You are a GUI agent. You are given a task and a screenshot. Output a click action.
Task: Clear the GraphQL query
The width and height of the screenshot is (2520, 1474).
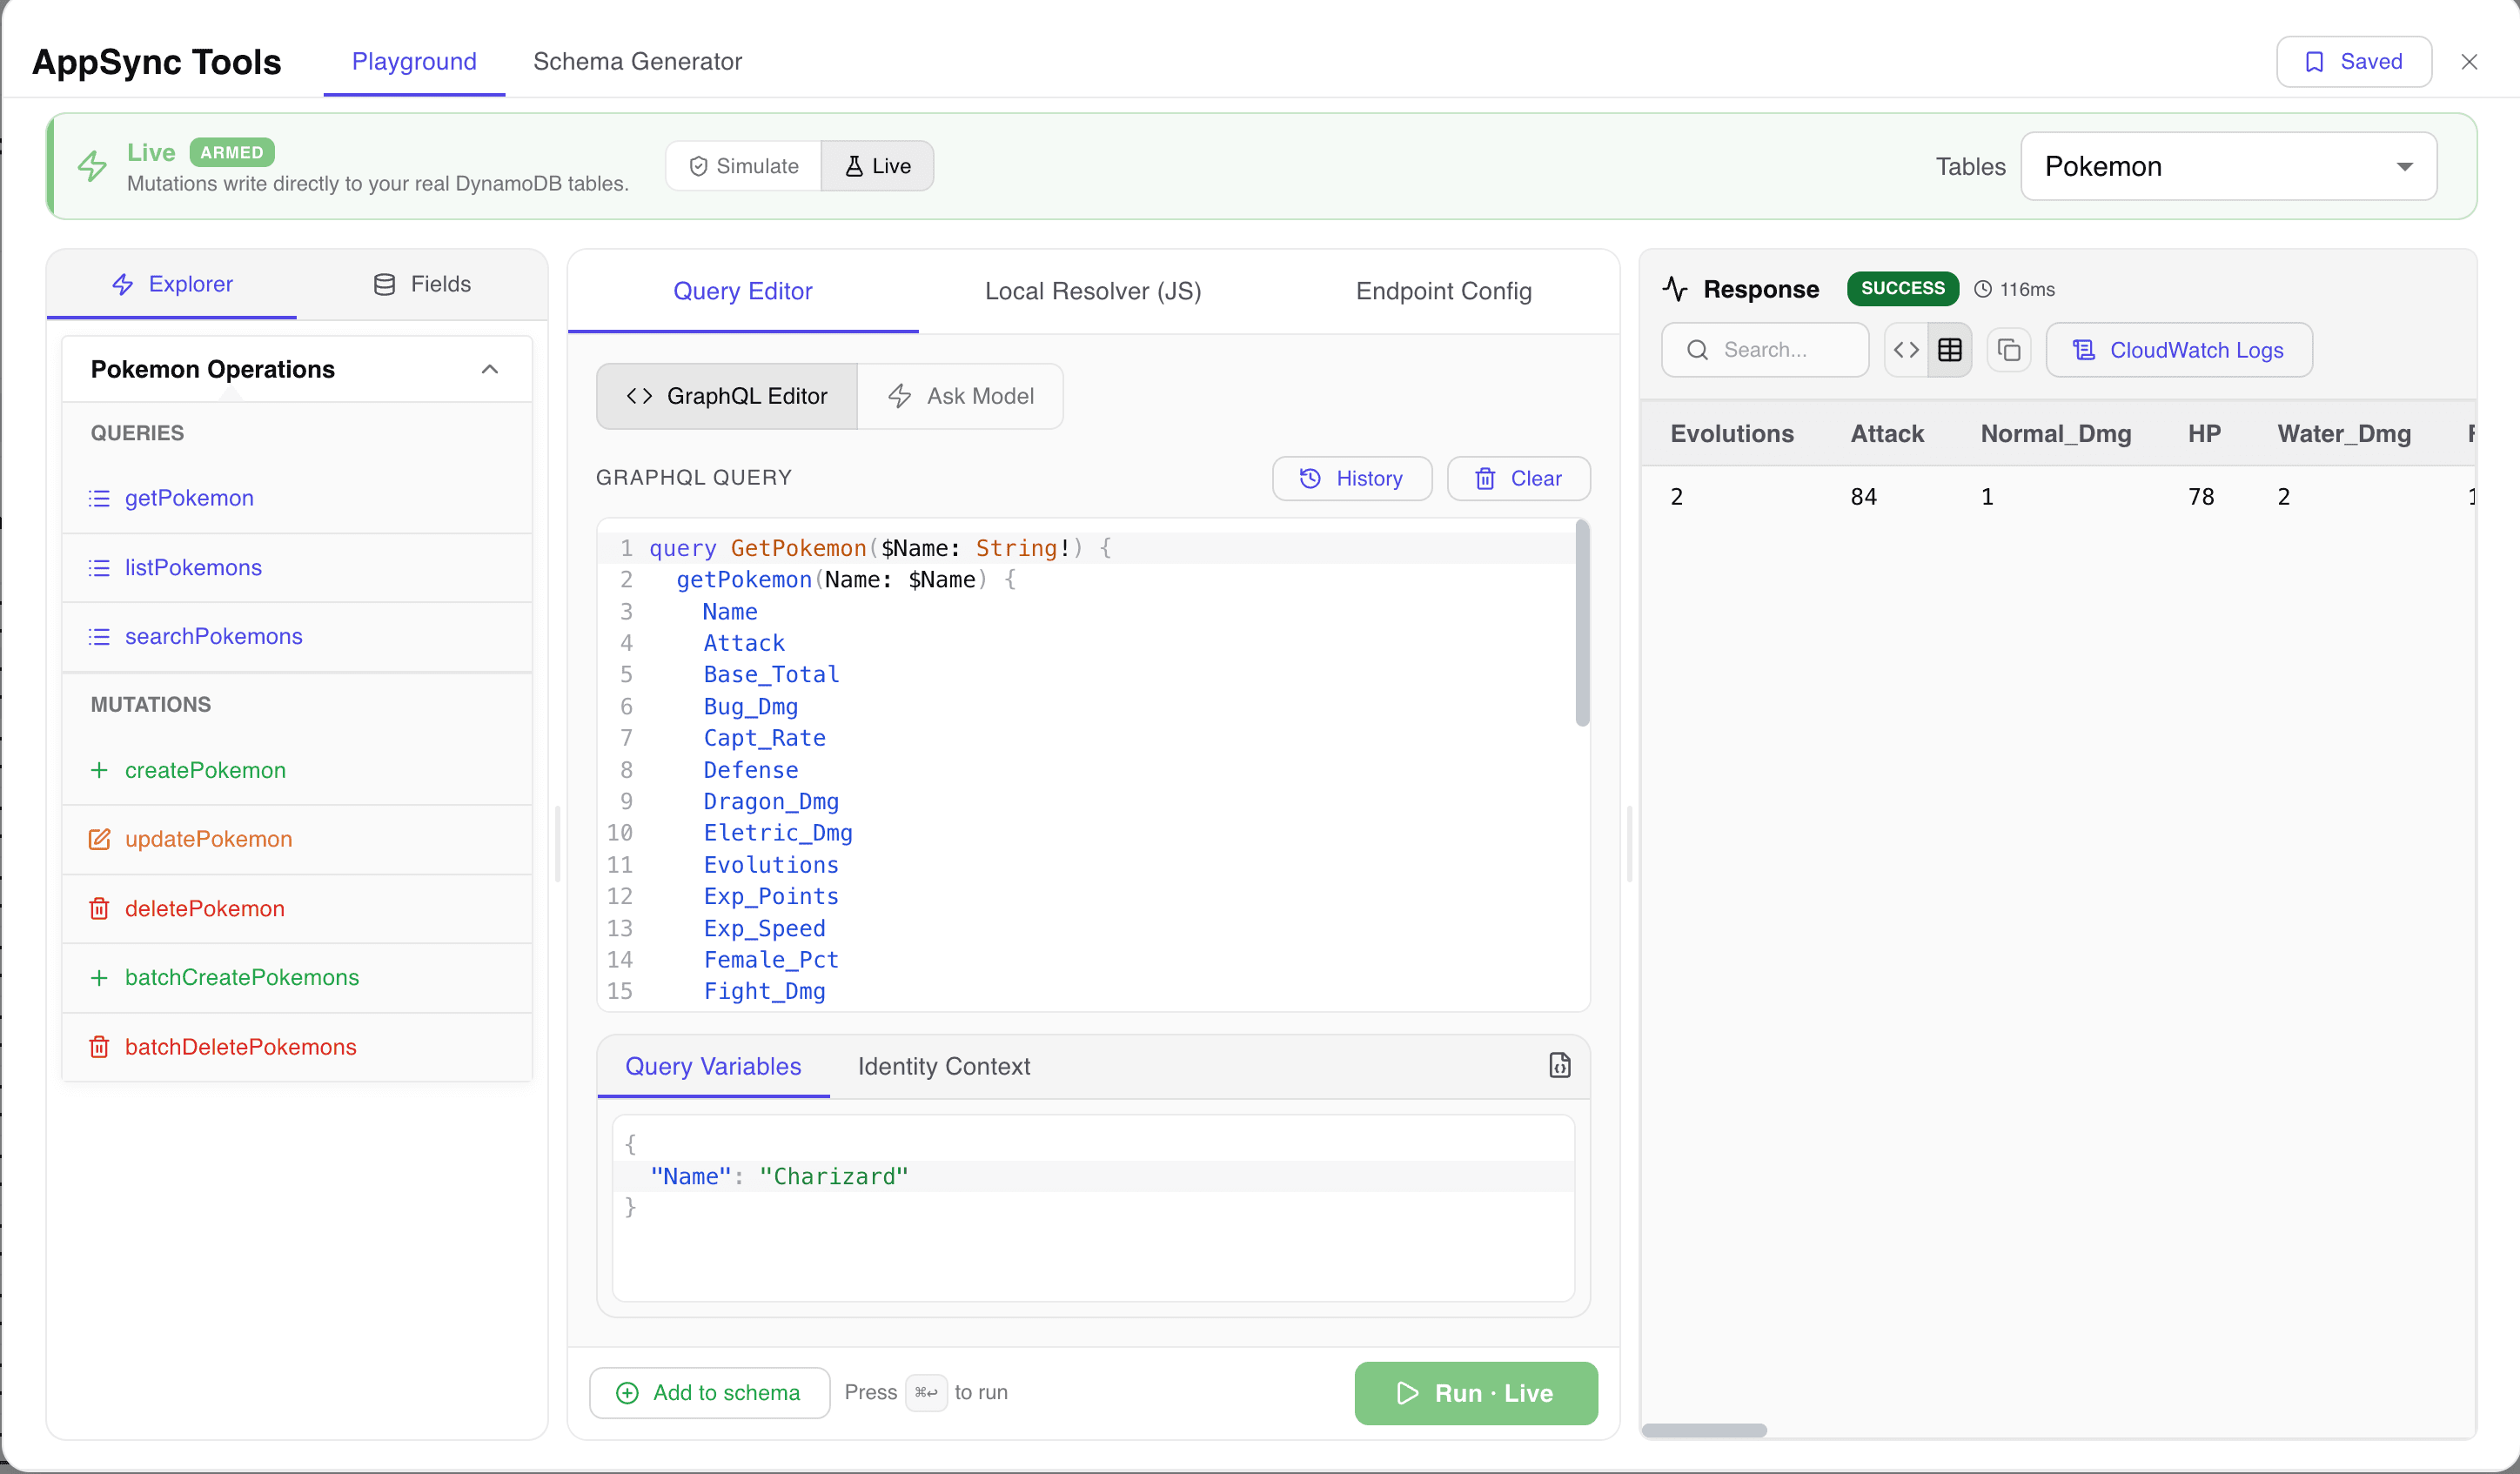(x=1518, y=478)
